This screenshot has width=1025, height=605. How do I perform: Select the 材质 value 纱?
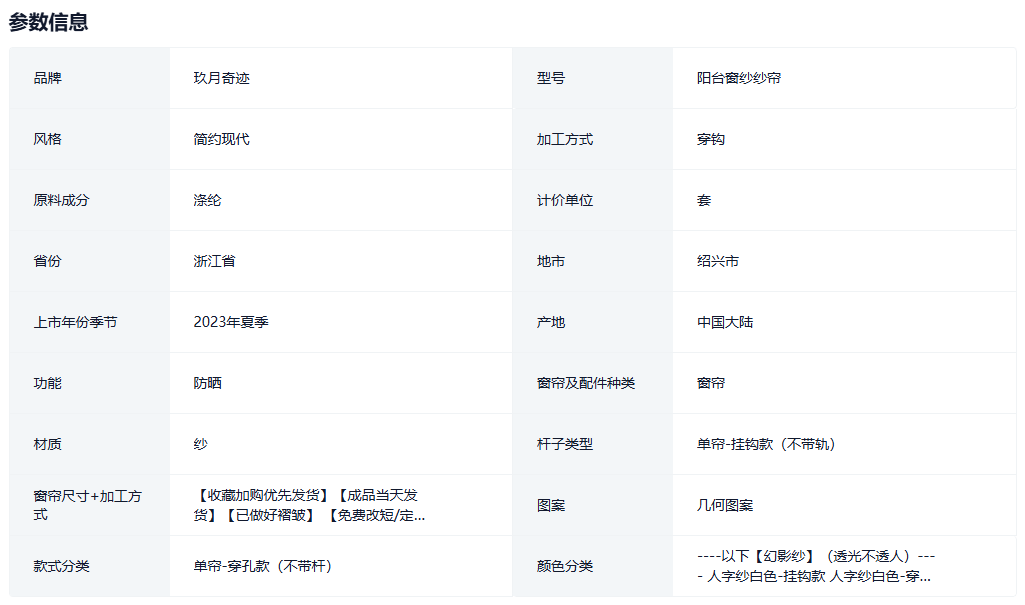point(200,444)
